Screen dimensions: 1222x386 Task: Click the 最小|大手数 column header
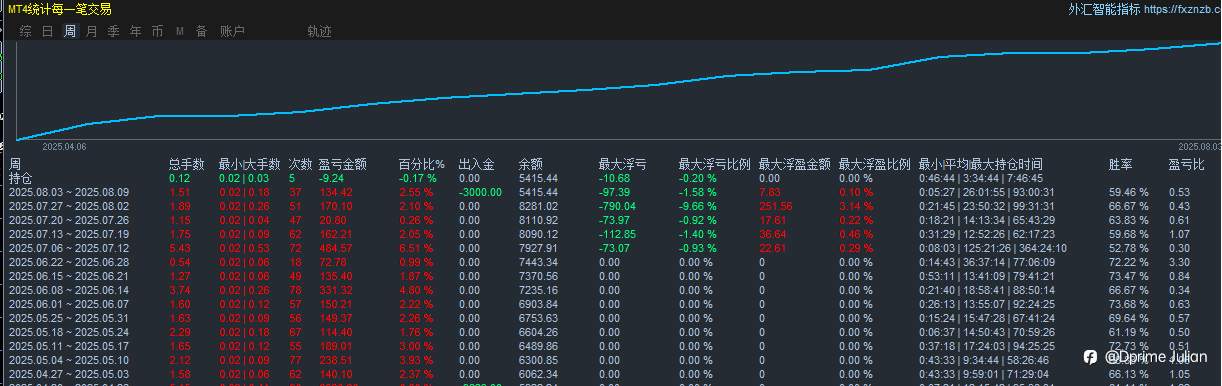[x=250, y=164]
